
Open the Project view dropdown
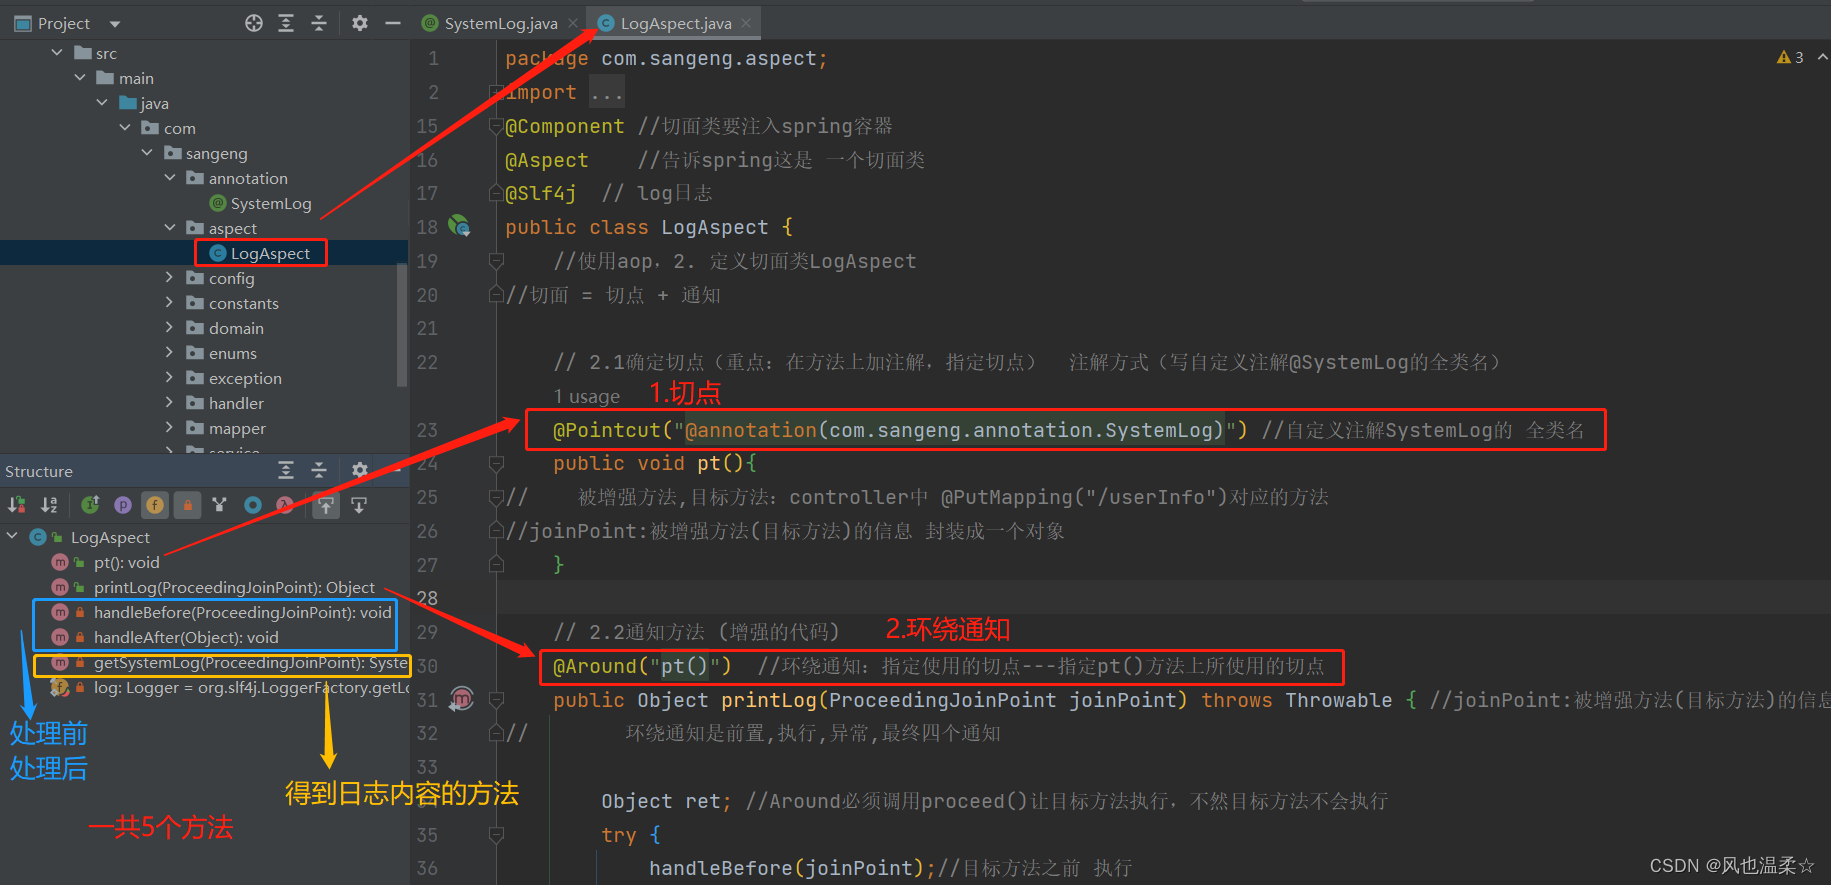tap(114, 24)
